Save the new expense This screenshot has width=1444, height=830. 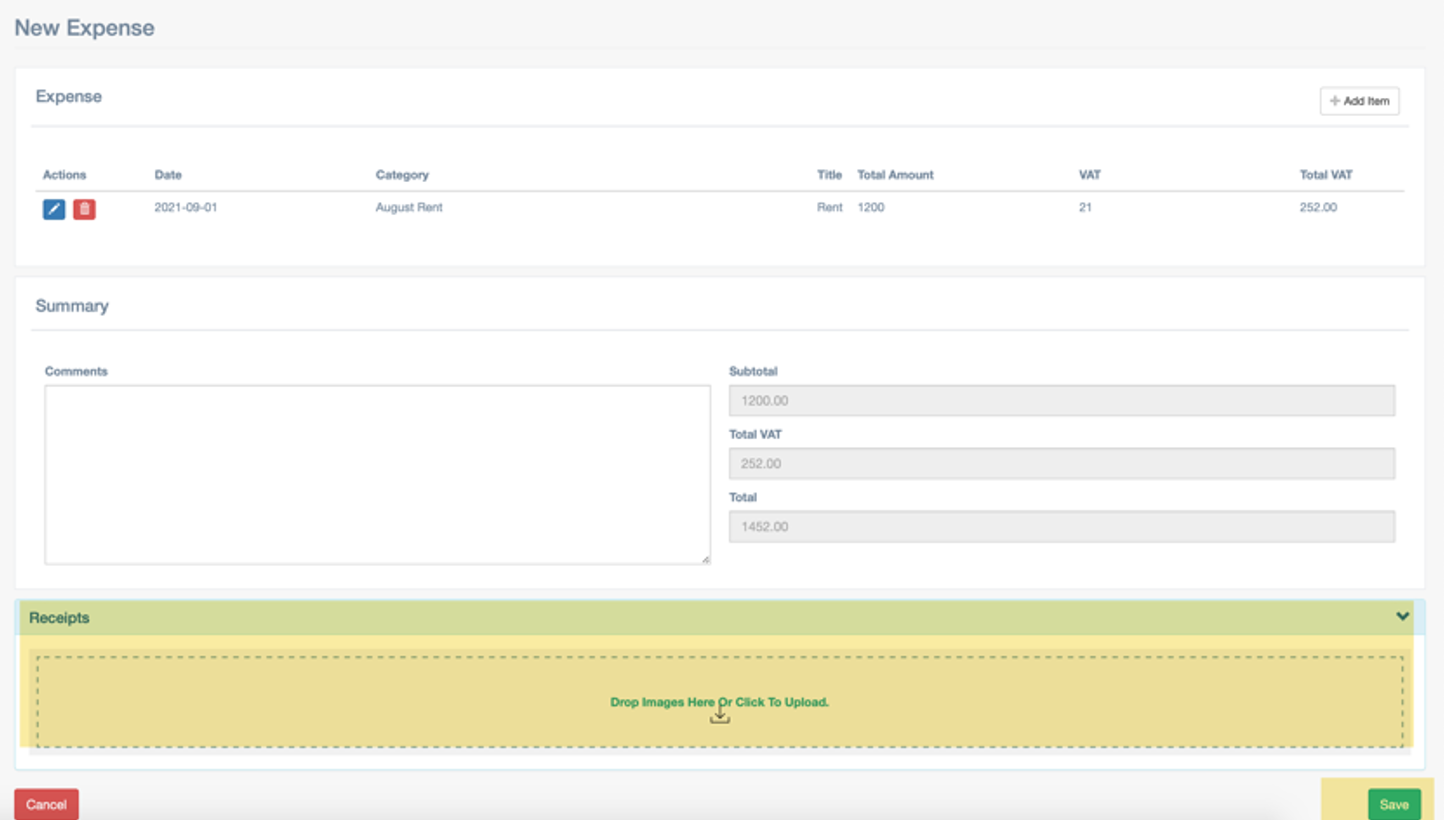pos(1394,805)
